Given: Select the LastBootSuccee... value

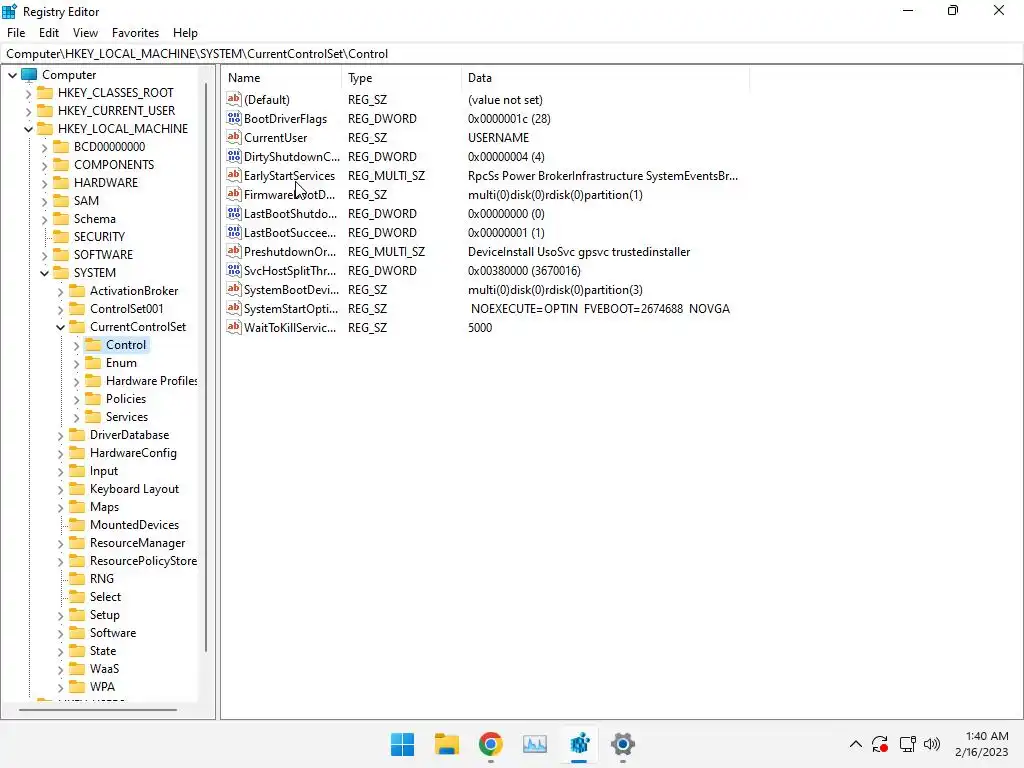Looking at the screenshot, I should [290, 232].
